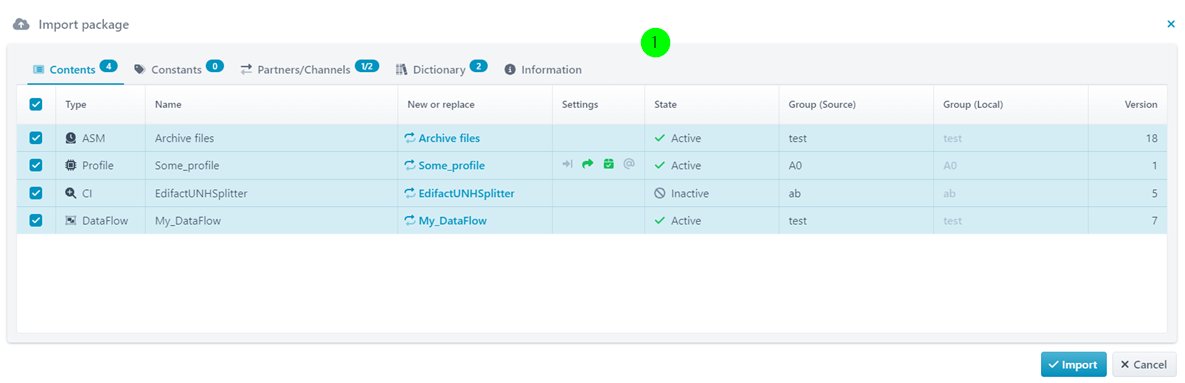Click the CI magnifier icon

point(71,193)
